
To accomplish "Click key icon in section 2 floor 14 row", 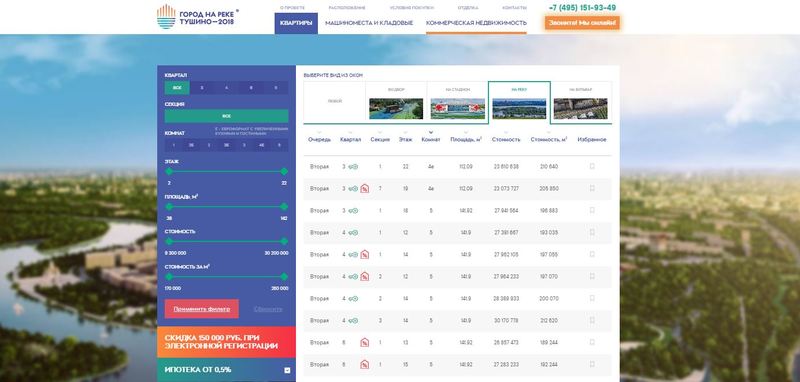I will tap(353, 298).
